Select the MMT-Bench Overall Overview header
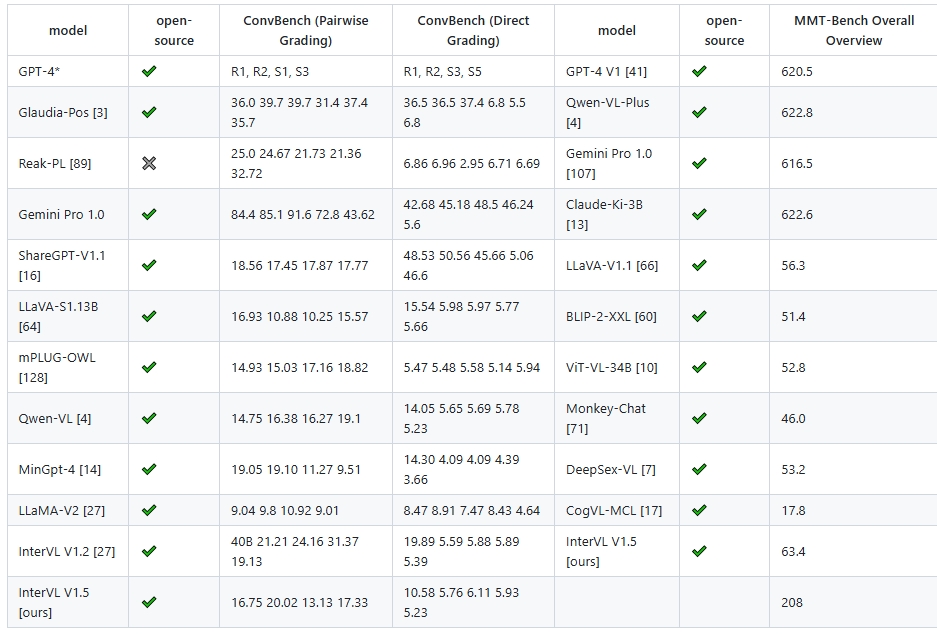Screen dimensions: 937x636 854,30
